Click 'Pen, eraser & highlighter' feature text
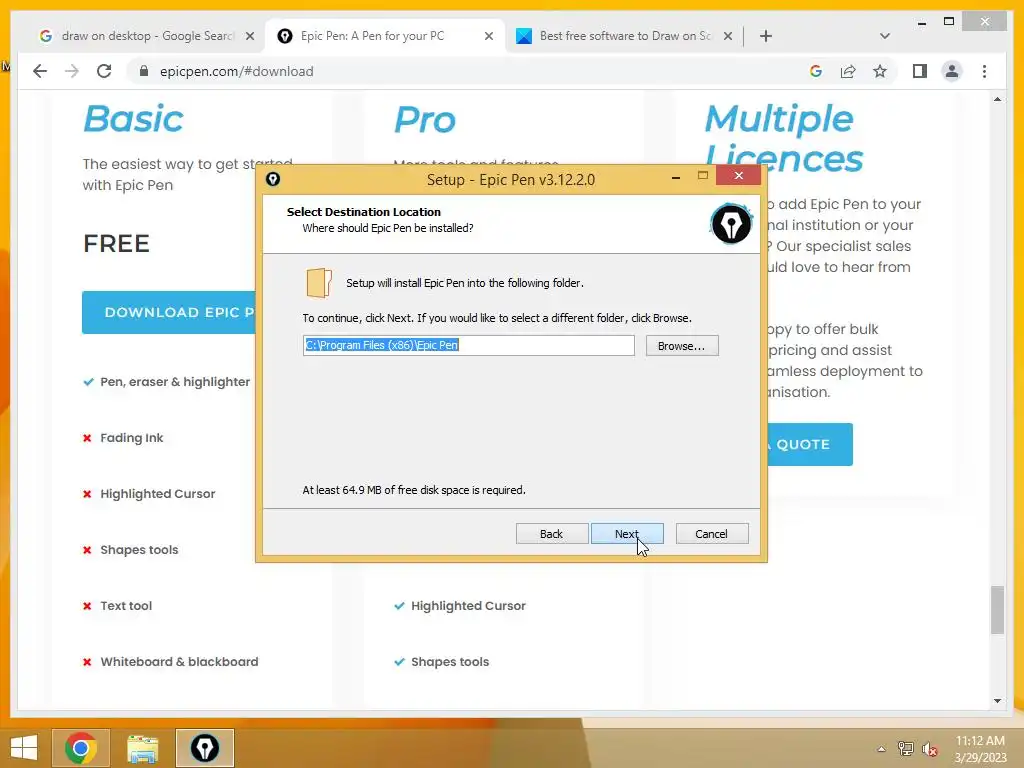The width and height of the screenshot is (1024, 768). (175, 381)
